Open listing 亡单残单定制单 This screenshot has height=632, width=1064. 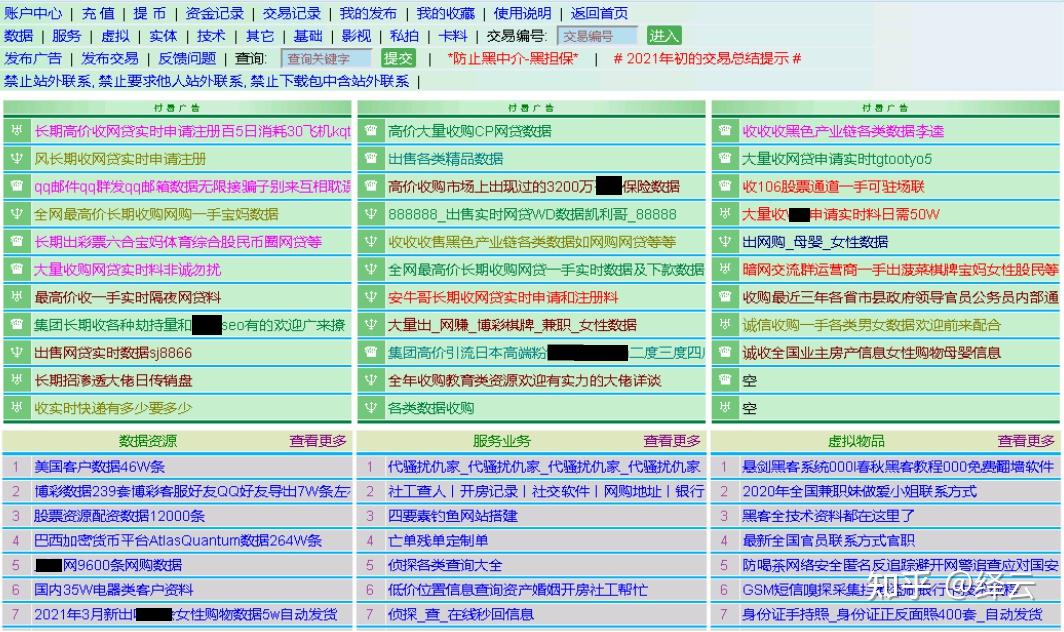point(438,540)
